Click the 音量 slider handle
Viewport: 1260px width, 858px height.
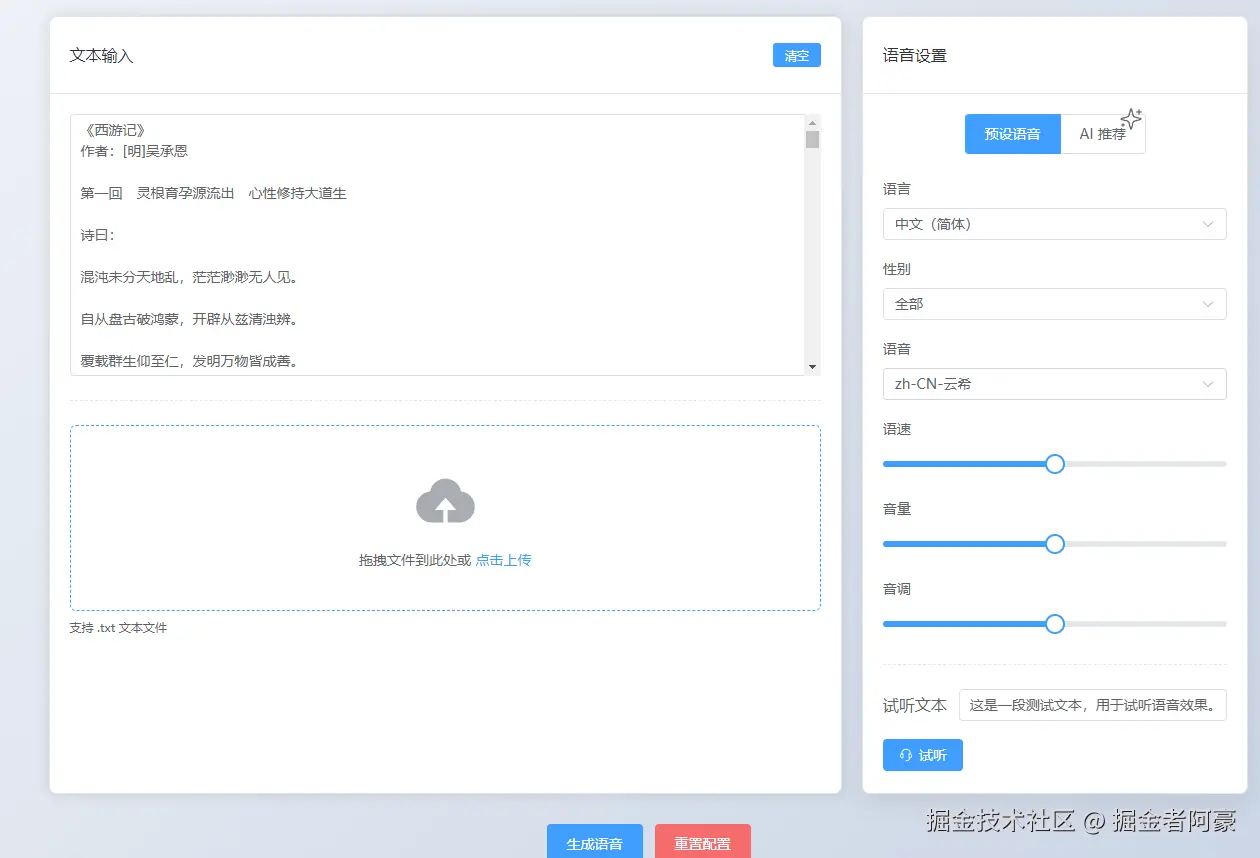[1055, 544]
